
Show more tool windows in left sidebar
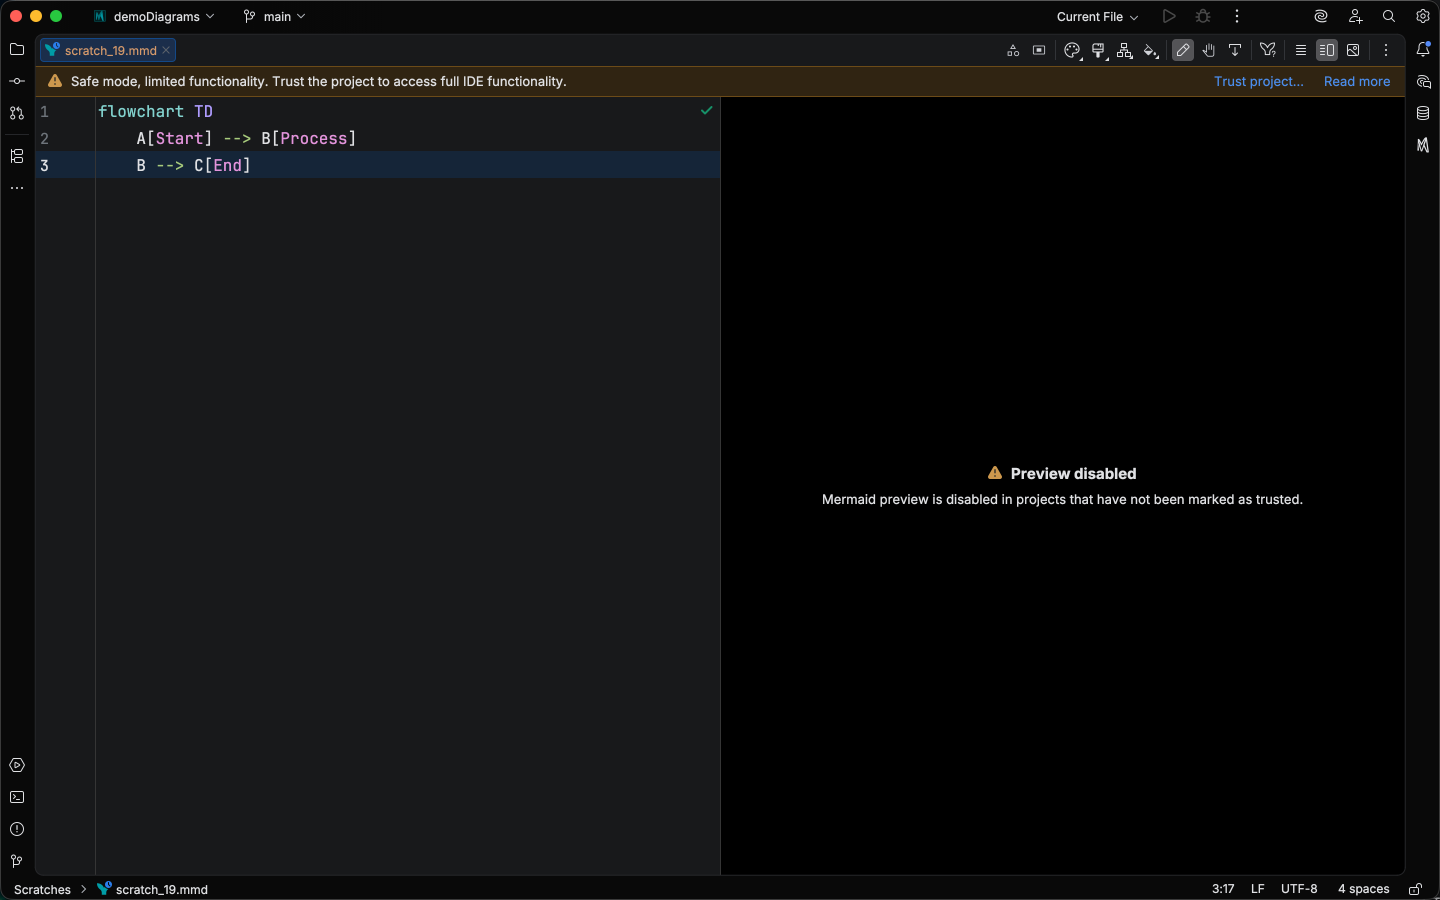[16, 188]
